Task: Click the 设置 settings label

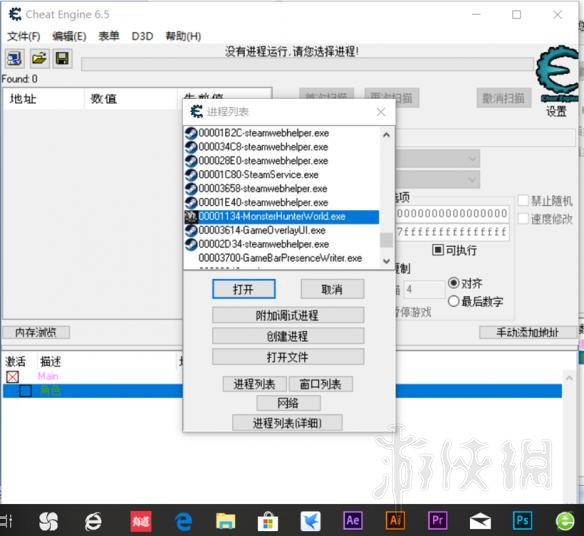Action: pos(556,111)
